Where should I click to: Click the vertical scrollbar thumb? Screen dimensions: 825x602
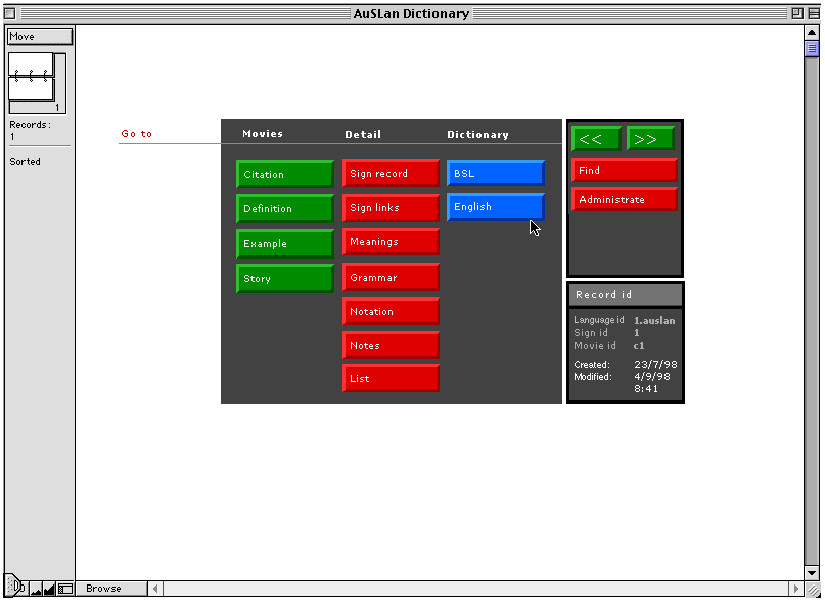coord(812,48)
